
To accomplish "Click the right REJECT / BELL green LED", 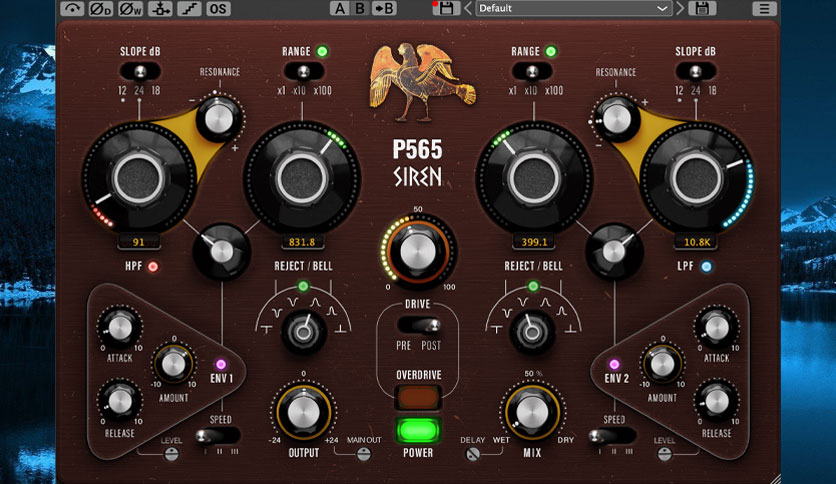I will tap(533, 286).
